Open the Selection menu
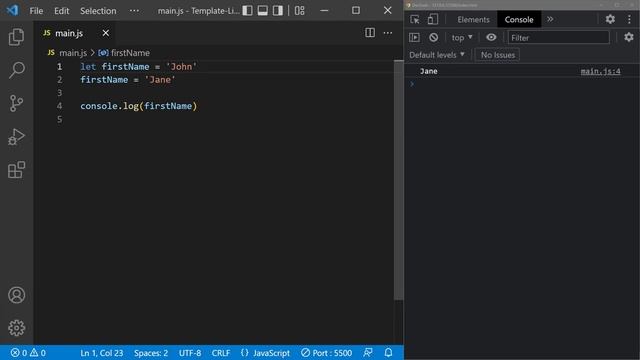640x360 pixels. (x=98, y=11)
